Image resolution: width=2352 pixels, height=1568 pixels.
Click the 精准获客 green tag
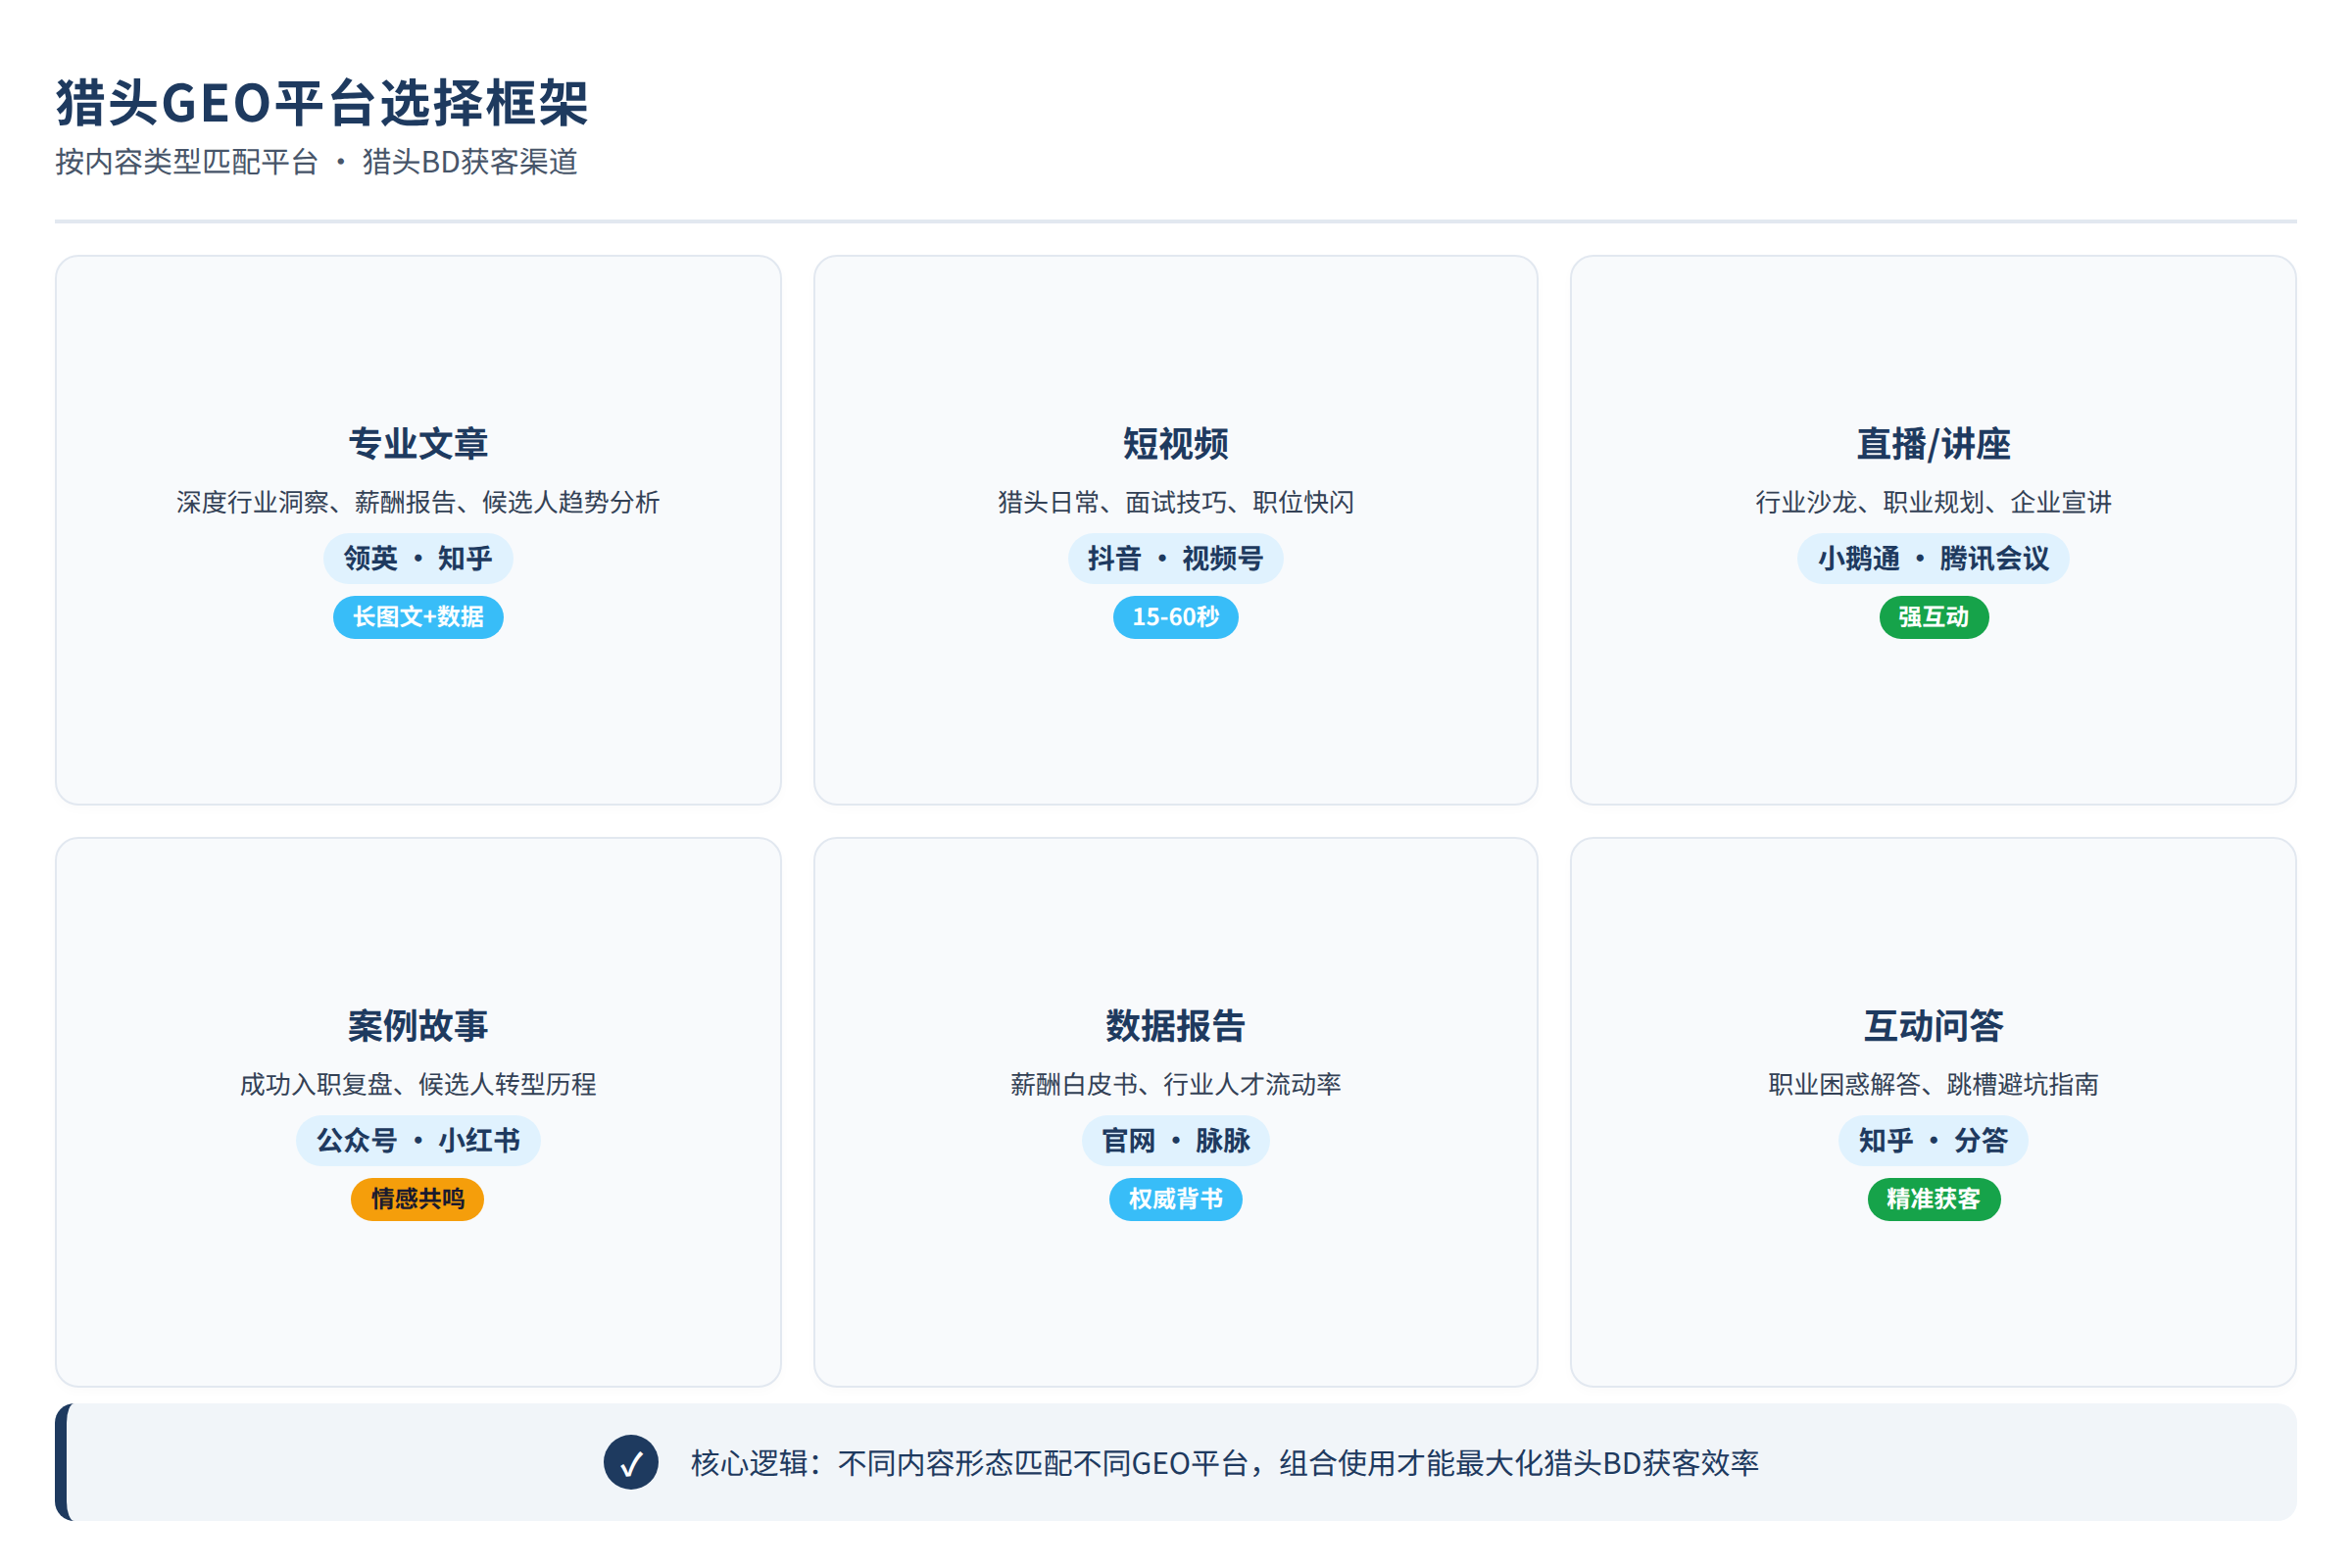[x=1933, y=1199]
